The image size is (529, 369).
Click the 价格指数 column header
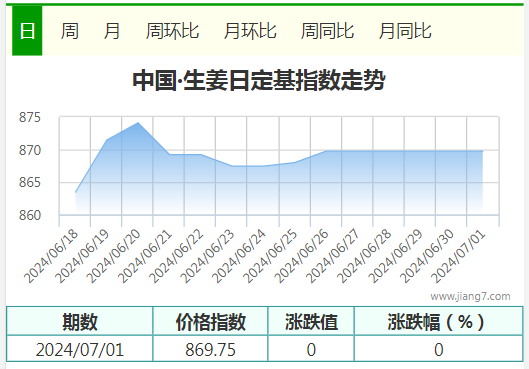pos(211,321)
